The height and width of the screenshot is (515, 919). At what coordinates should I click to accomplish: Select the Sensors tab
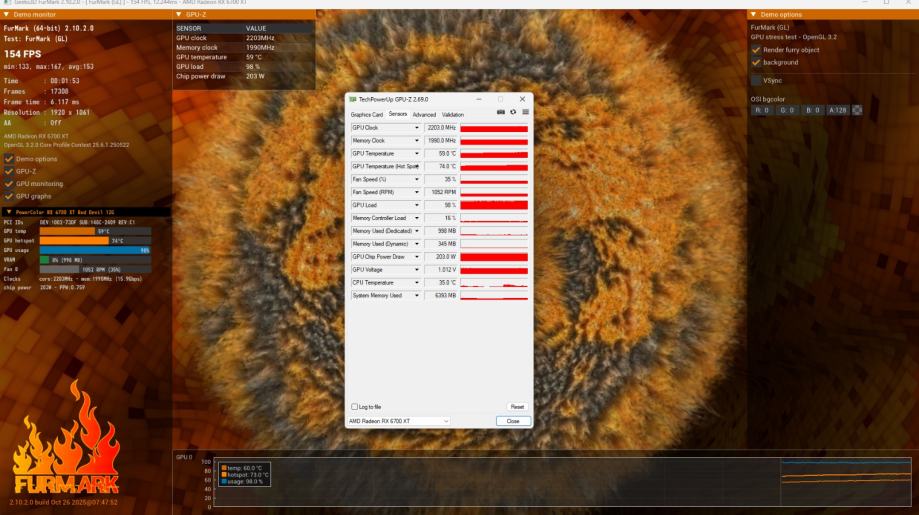pyautogui.click(x=398, y=114)
